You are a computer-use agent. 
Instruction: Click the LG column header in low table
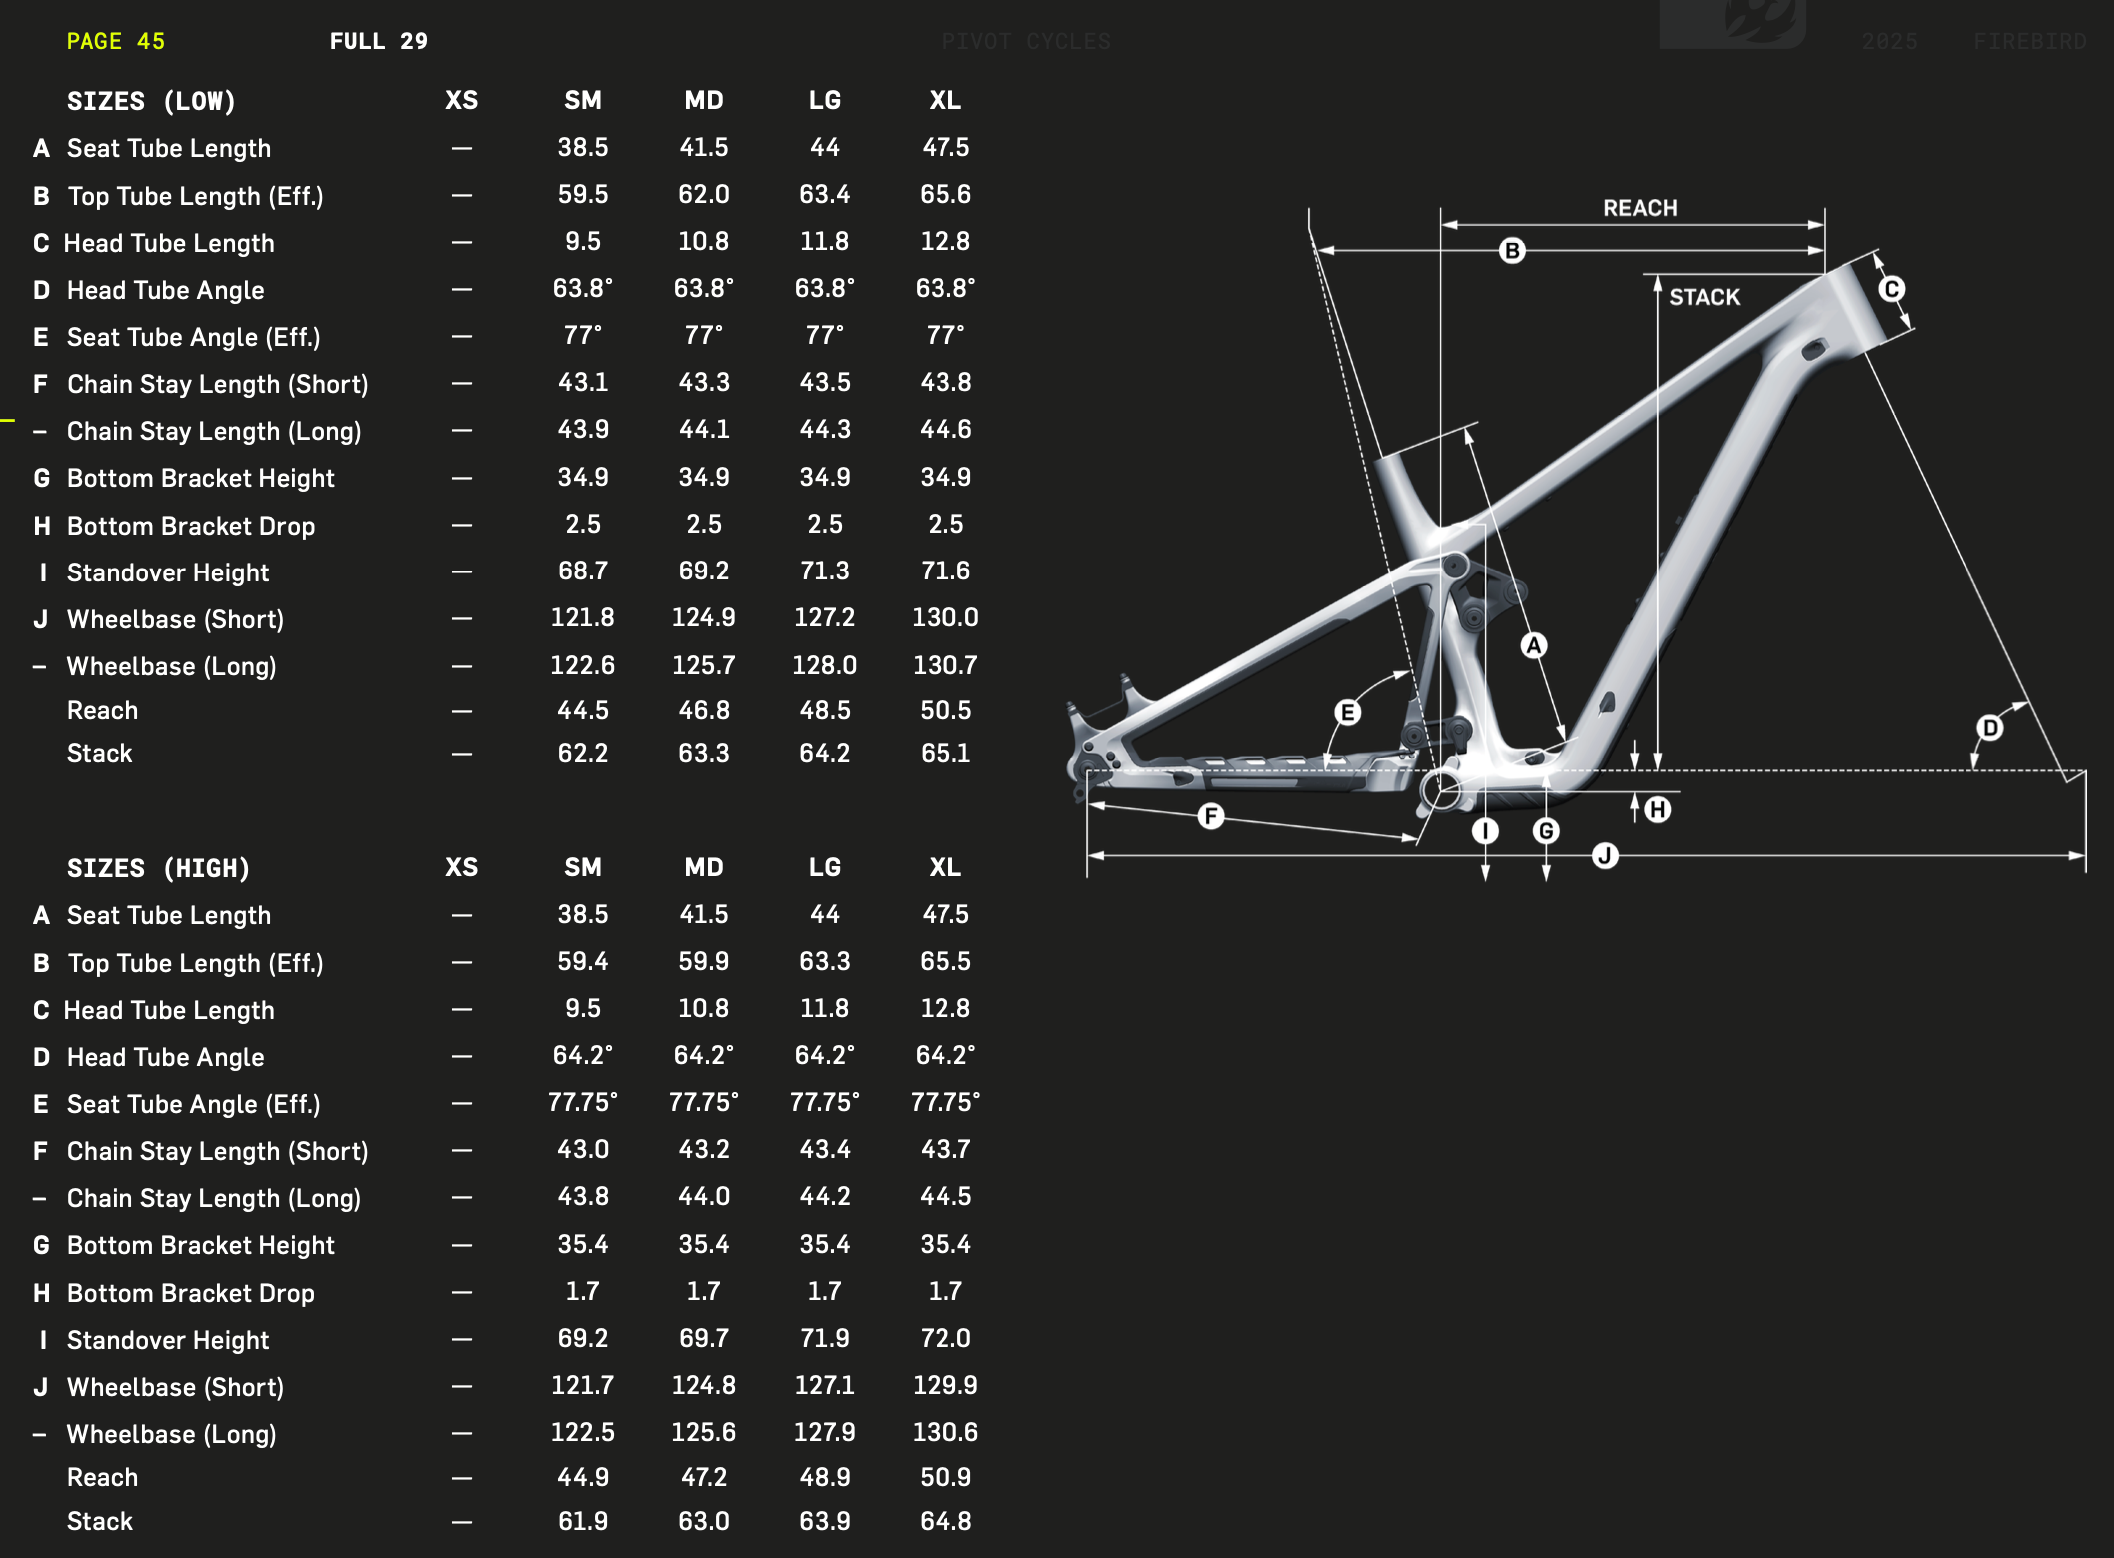[824, 100]
